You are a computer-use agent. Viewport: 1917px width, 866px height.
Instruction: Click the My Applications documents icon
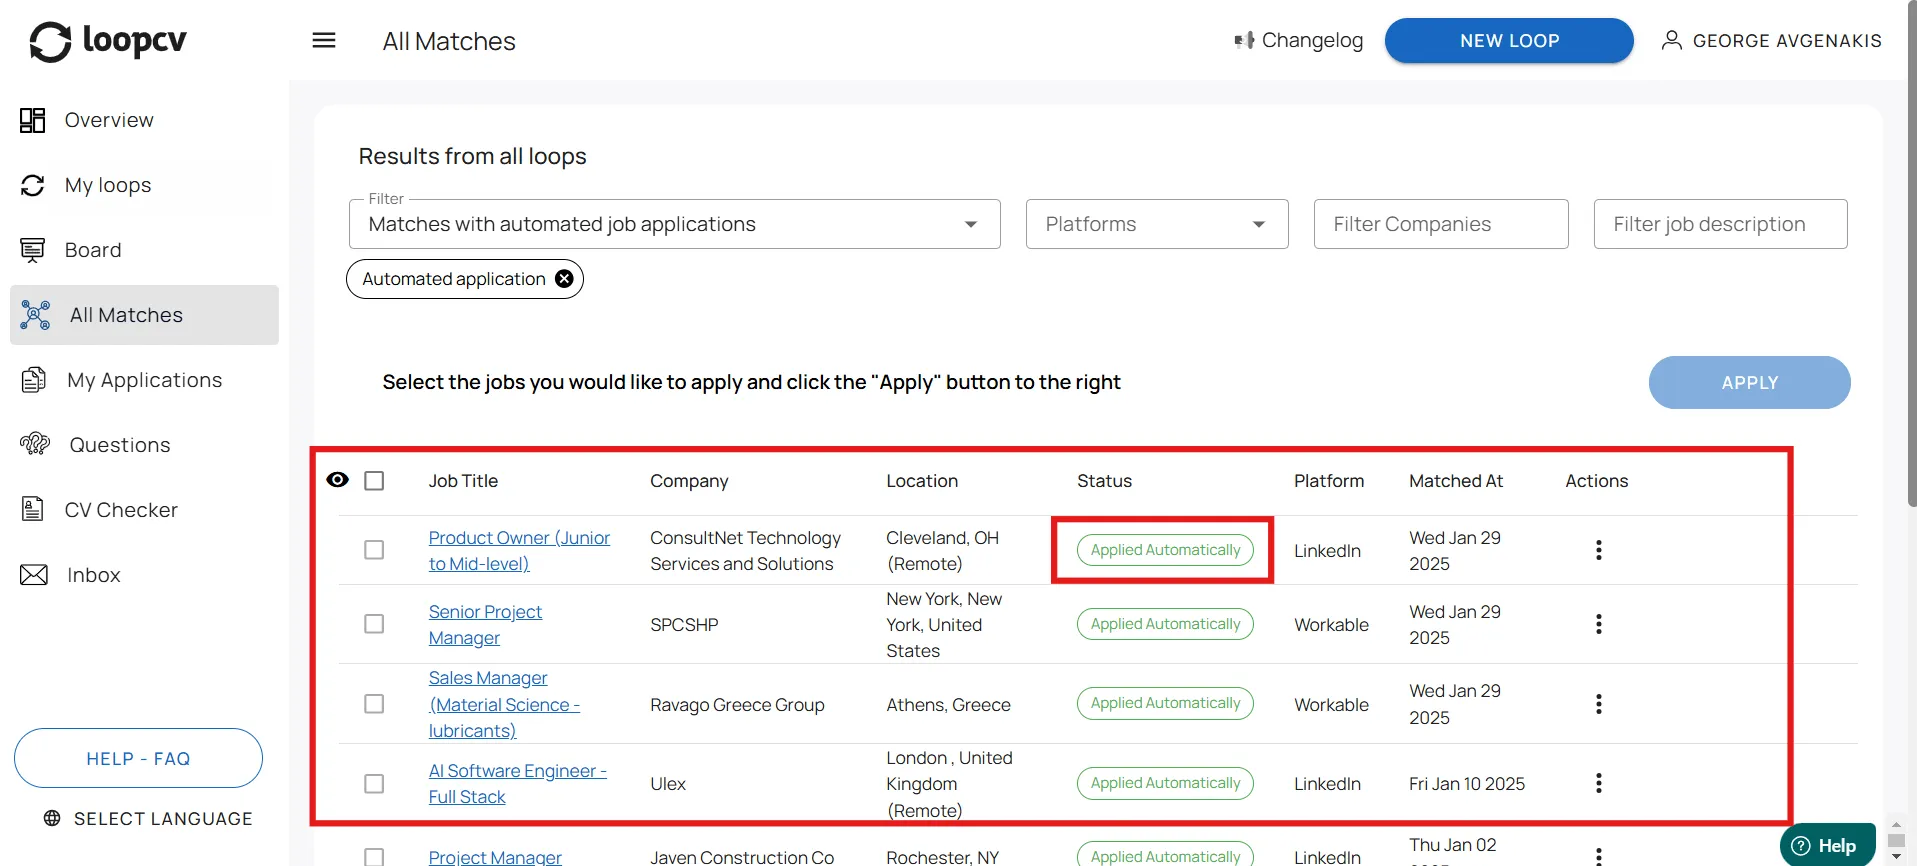[x=34, y=380]
